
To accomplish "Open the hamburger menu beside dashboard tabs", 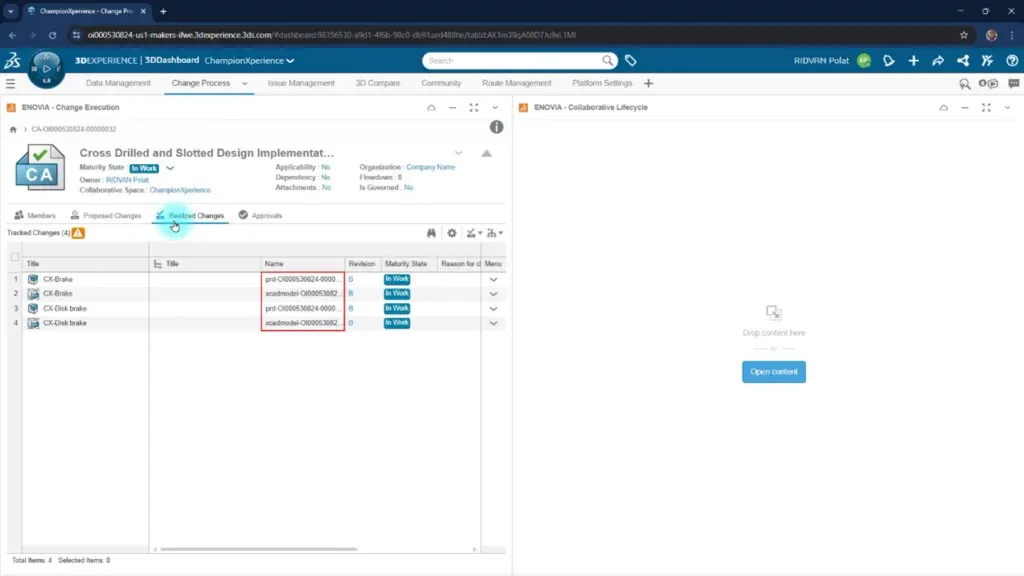I will click(x=10, y=84).
